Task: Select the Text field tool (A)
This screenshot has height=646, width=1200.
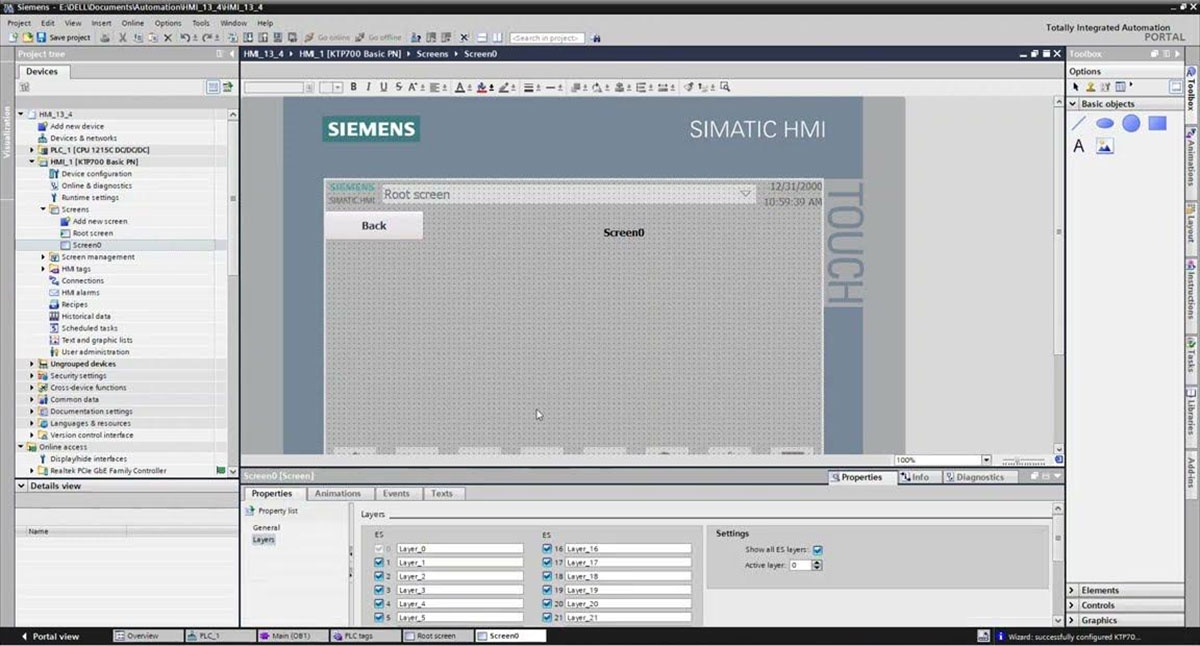Action: (x=1079, y=146)
